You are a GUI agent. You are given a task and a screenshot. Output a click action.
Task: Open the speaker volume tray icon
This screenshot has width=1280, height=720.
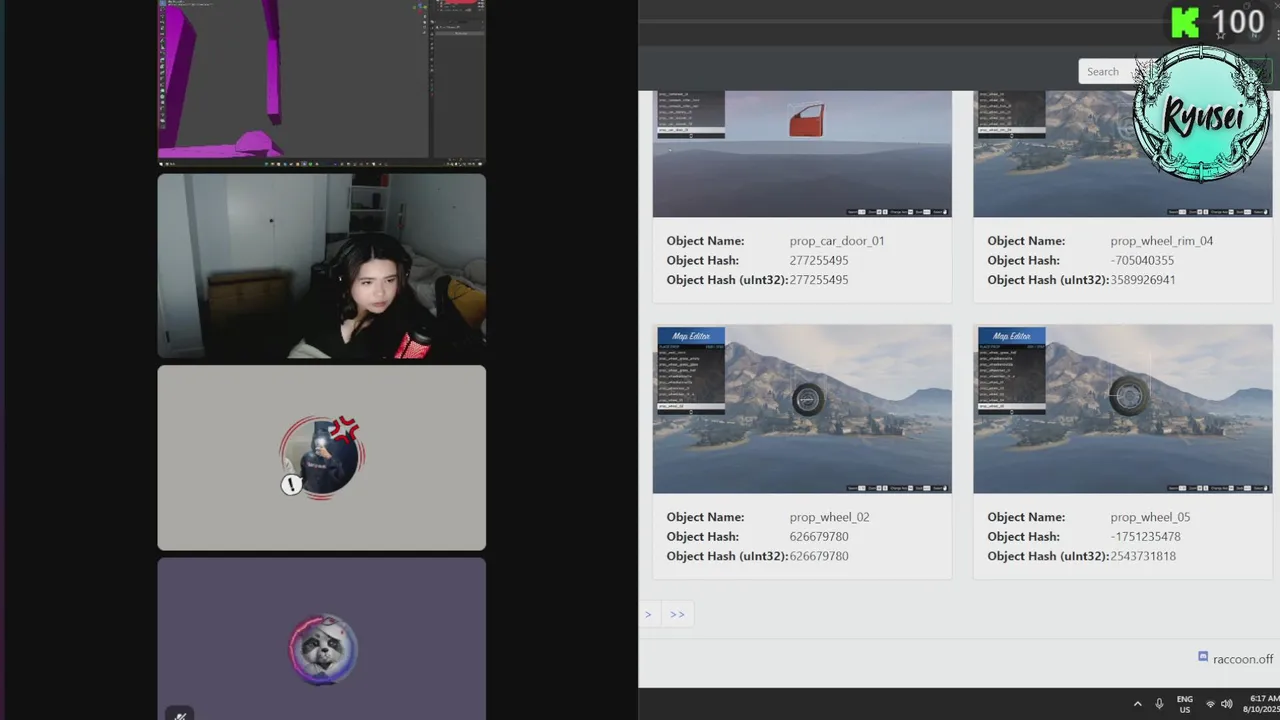(x=1227, y=704)
